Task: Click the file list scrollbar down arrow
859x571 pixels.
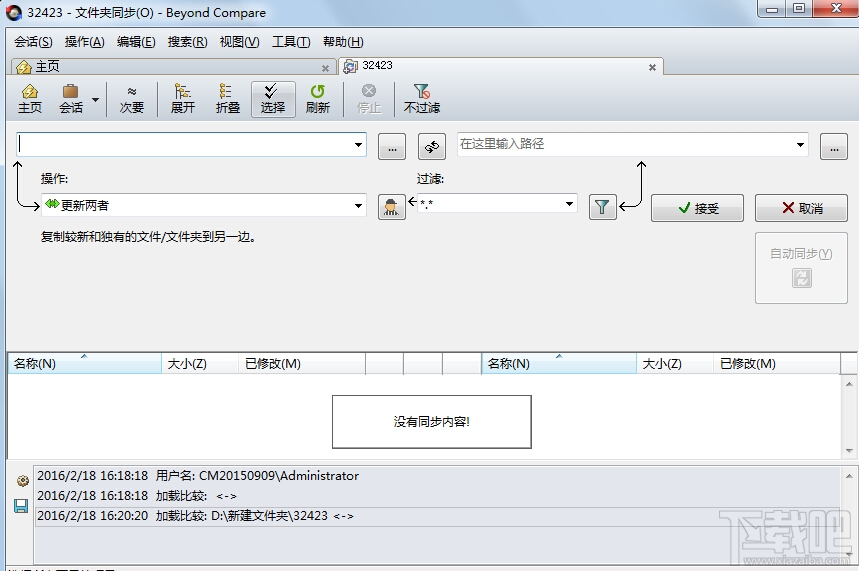Action: [x=849, y=451]
